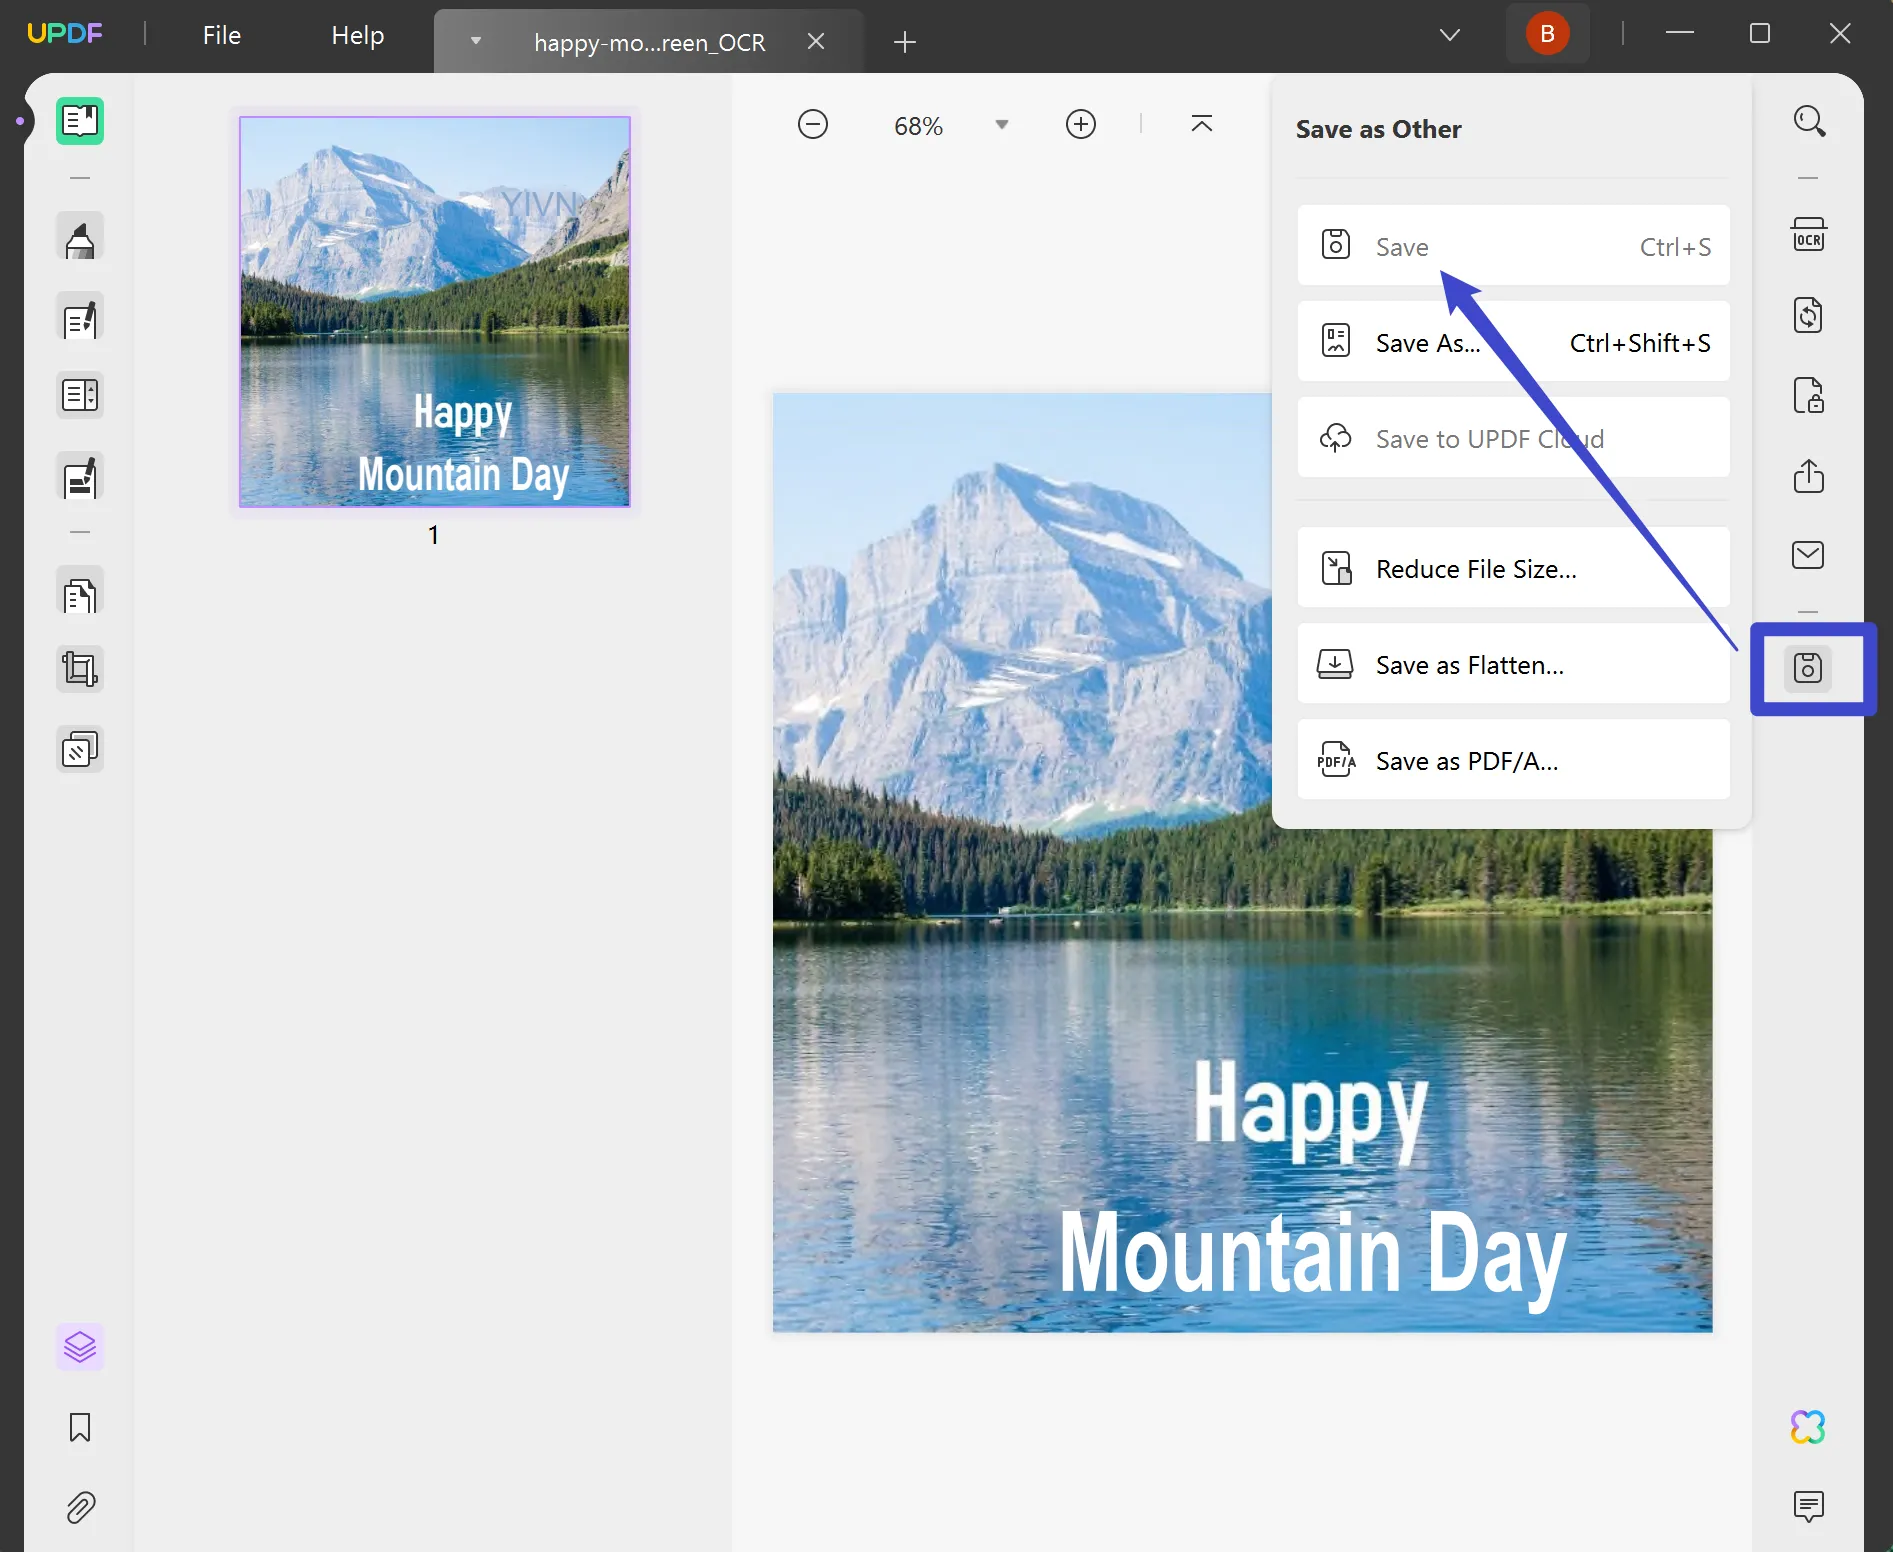
Task: Select Save as PDF/A... option
Action: pos(1514,760)
